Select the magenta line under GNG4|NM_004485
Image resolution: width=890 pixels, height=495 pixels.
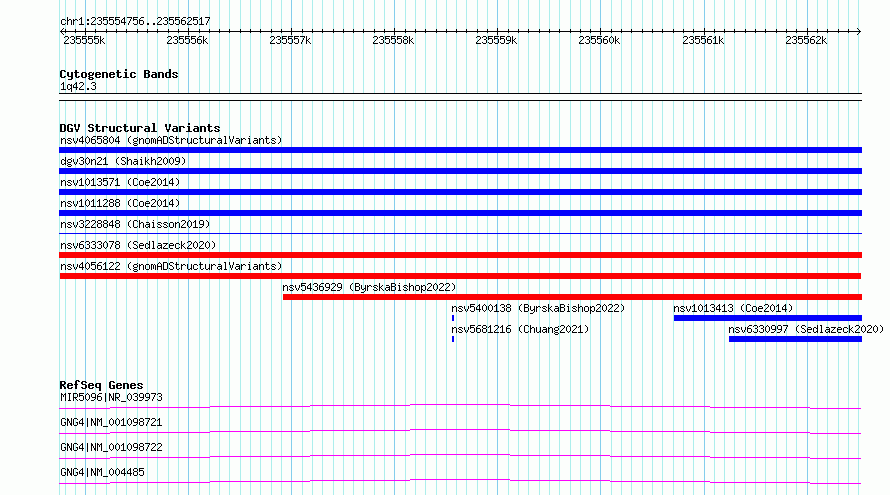460,481
